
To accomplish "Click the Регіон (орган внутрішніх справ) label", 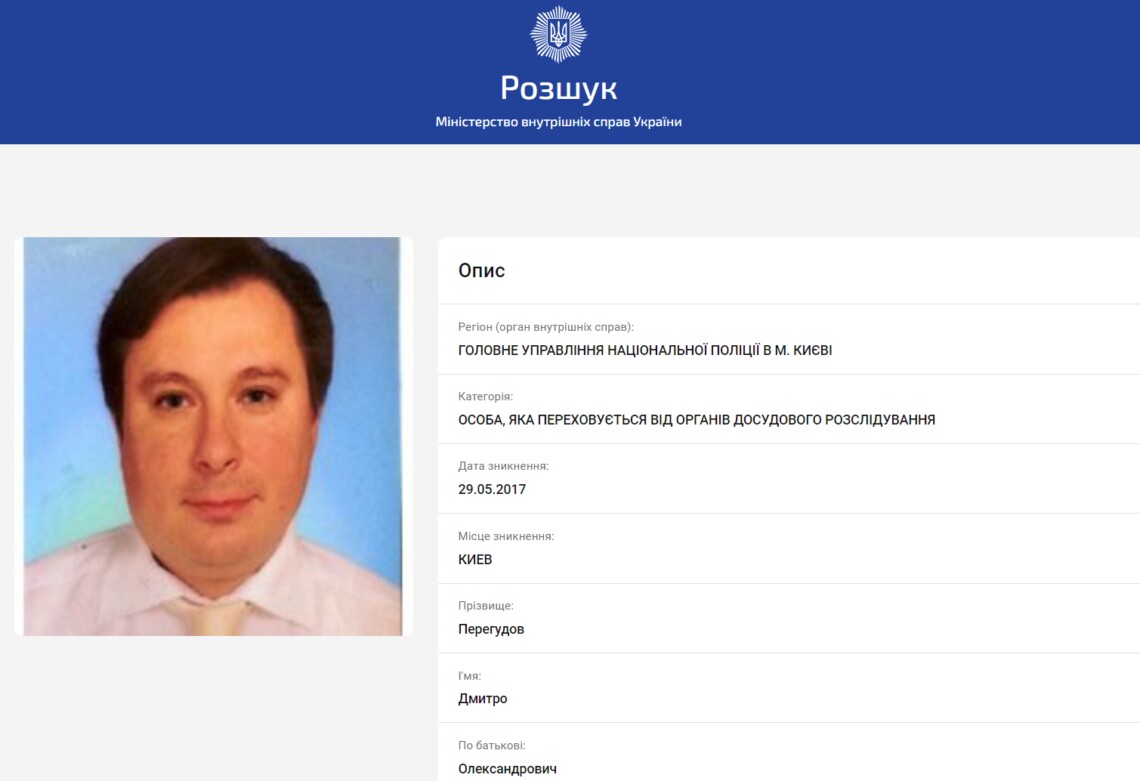I will click(546, 327).
